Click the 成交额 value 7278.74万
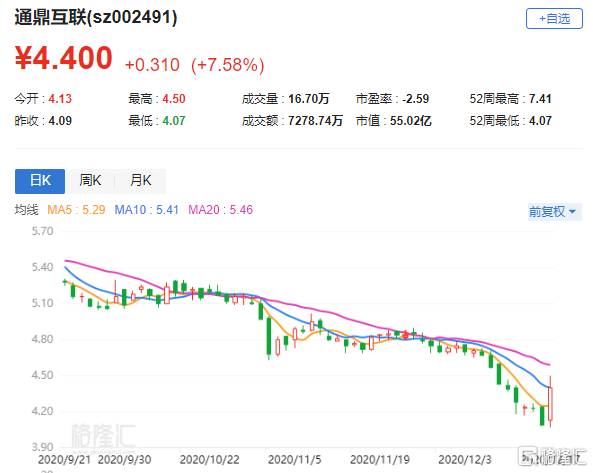Image resolution: width=593 pixels, height=473 pixels. click(x=315, y=121)
